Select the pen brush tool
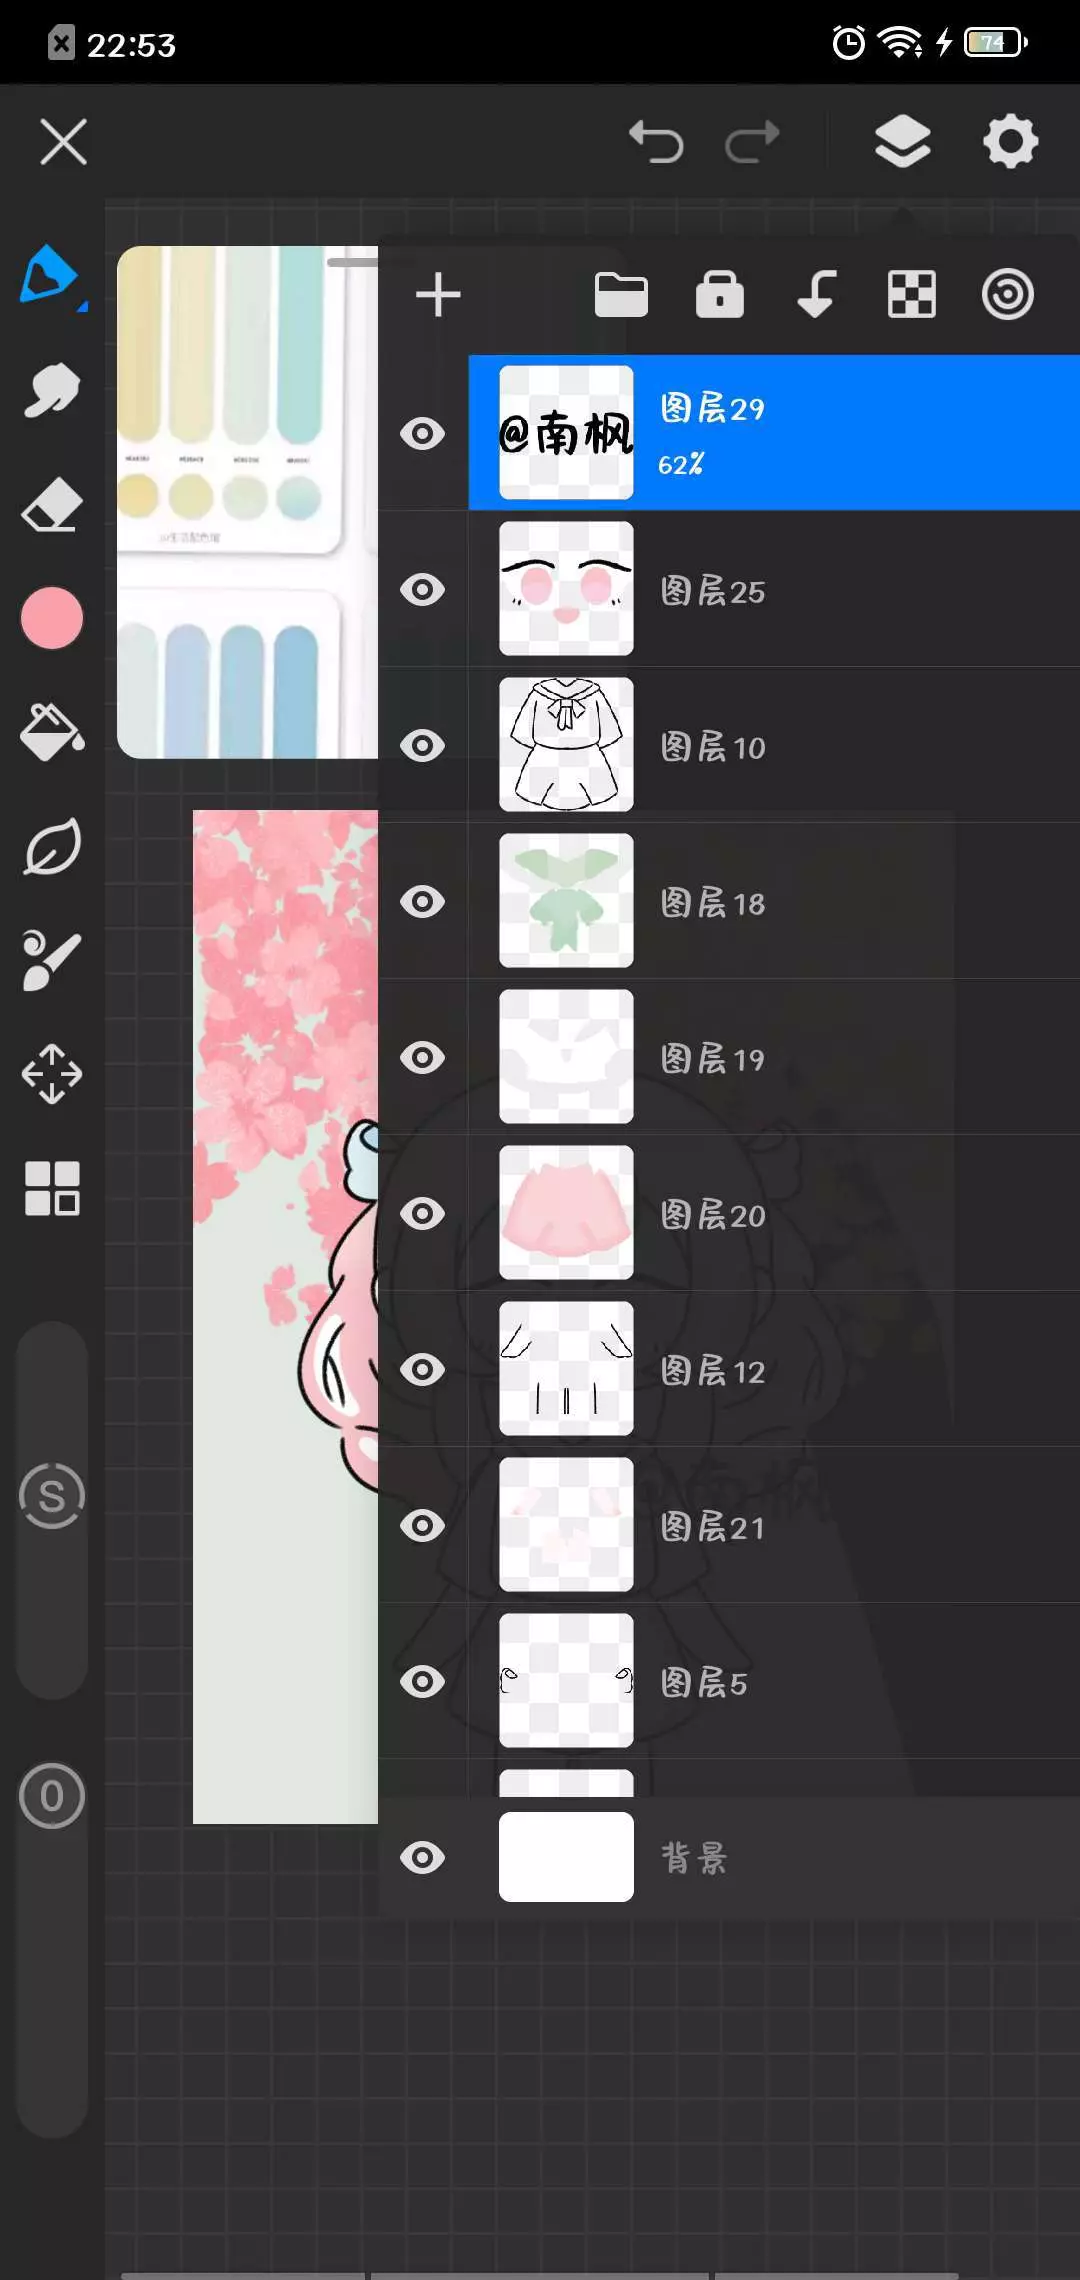1080x2280 pixels. 50,275
